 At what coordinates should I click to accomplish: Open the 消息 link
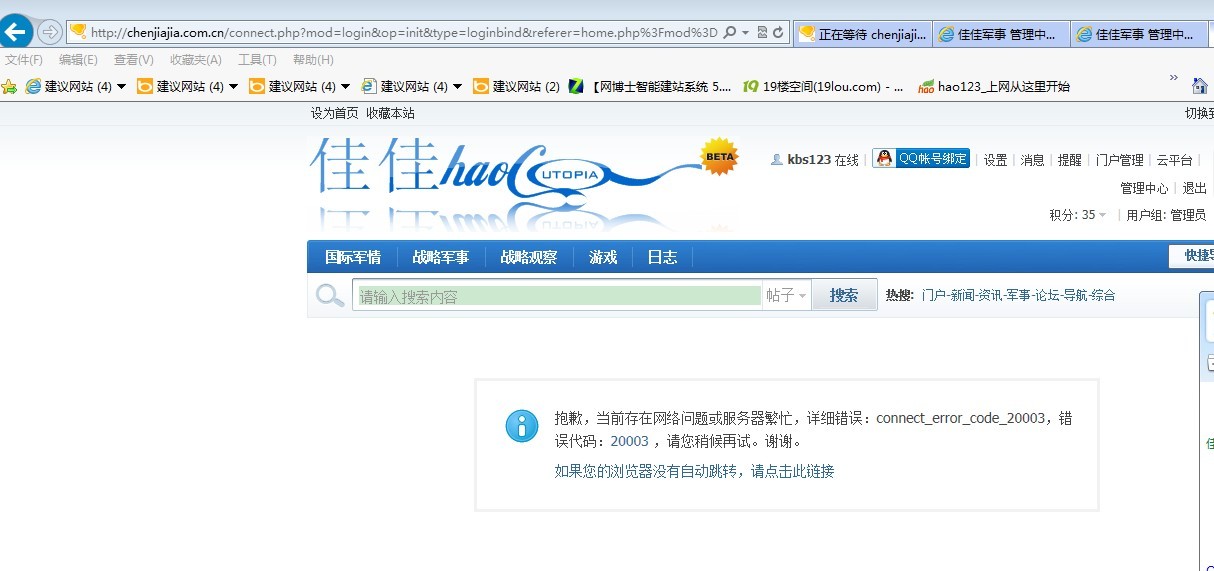coord(1032,160)
